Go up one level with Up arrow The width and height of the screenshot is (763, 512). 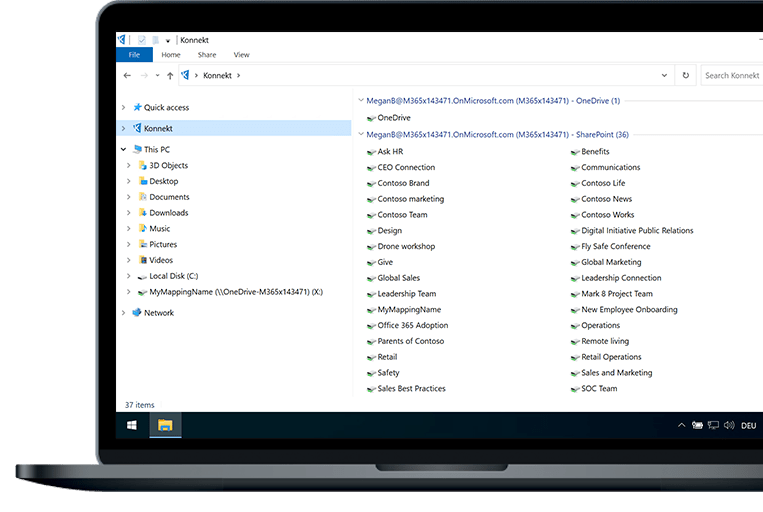pos(170,75)
